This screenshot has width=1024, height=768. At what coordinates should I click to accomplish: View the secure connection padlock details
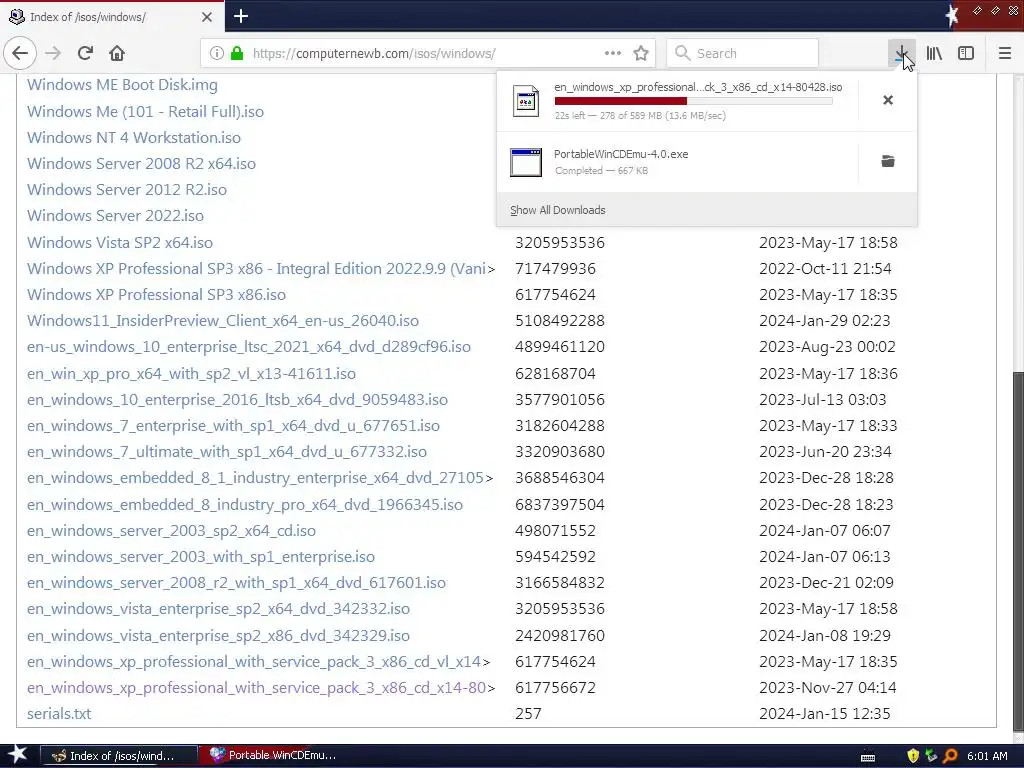(x=237, y=54)
